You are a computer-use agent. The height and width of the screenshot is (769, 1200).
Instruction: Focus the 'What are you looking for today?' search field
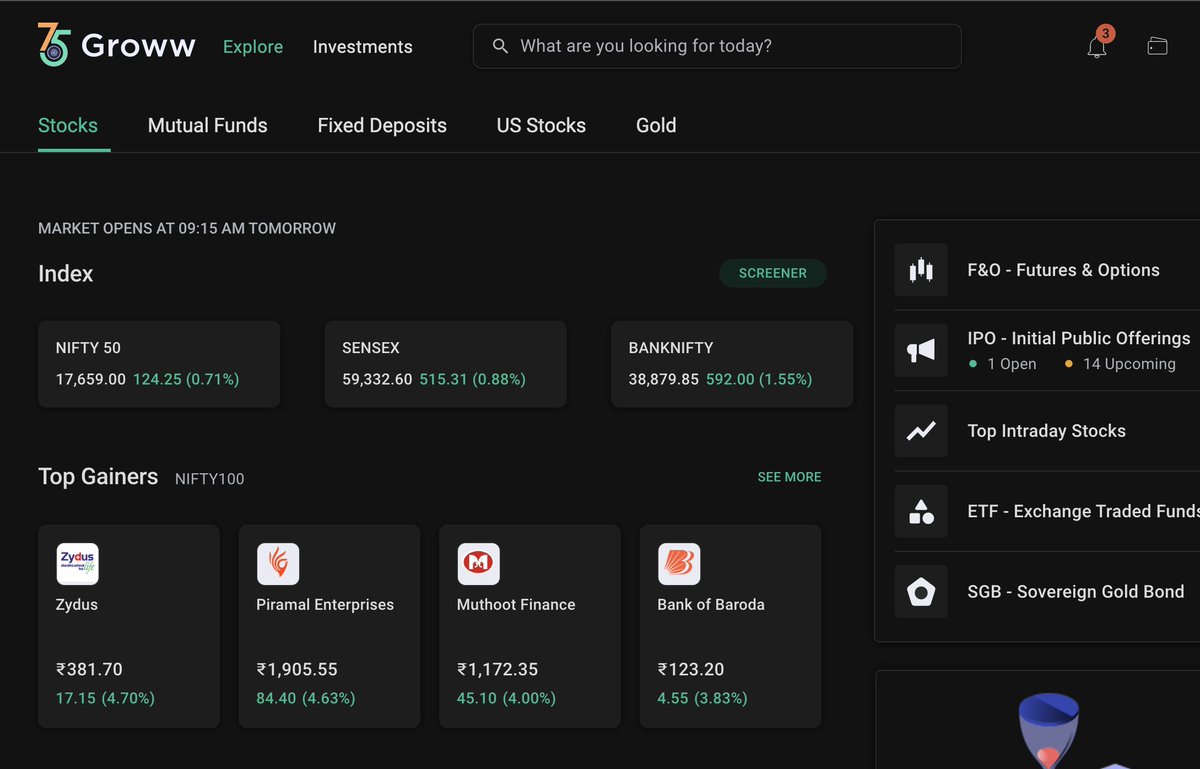[717, 46]
